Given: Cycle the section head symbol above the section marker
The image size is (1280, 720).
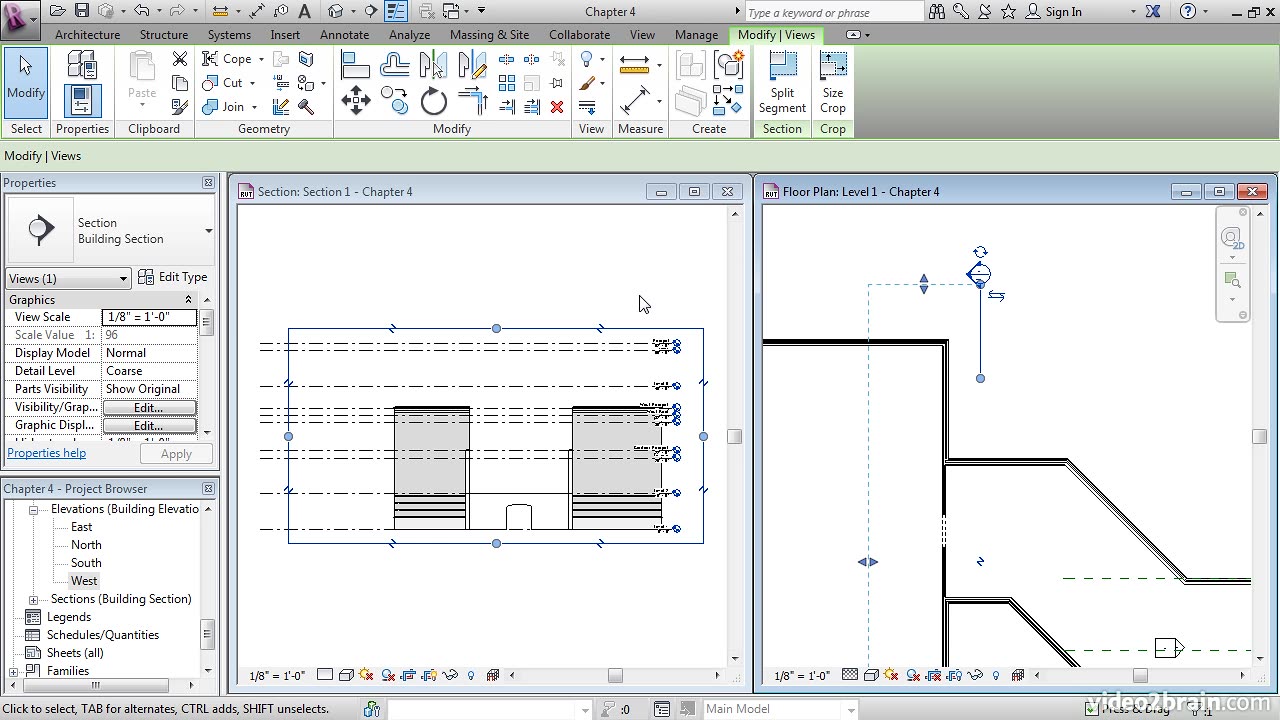Looking at the screenshot, I should click(x=980, y=252).
